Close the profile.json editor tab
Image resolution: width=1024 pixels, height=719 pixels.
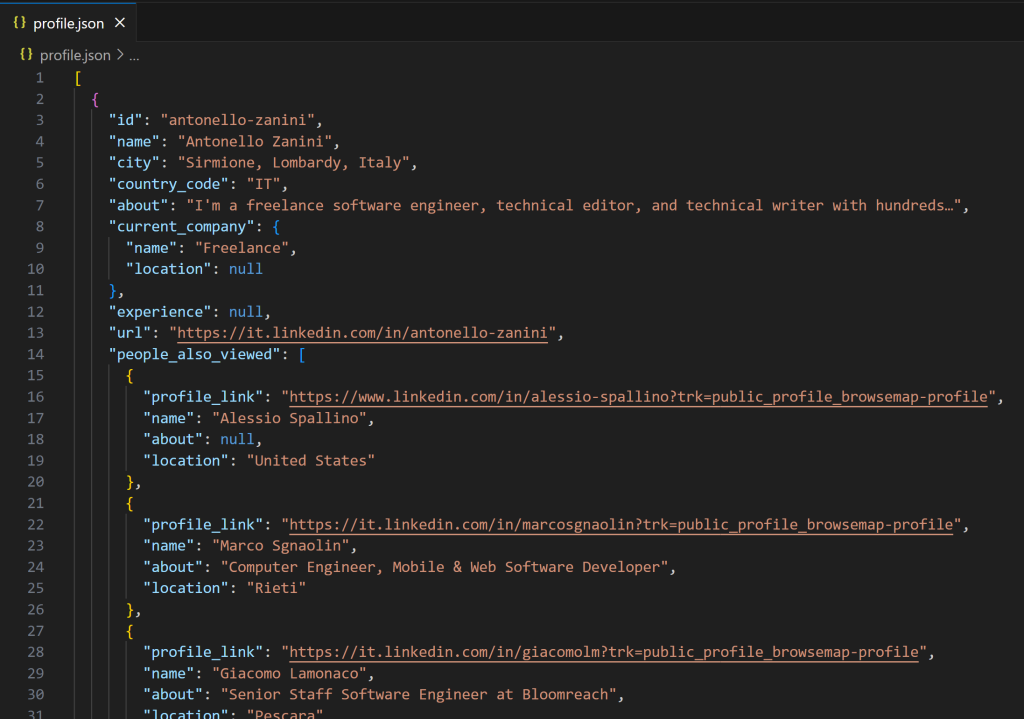point(122,21)
